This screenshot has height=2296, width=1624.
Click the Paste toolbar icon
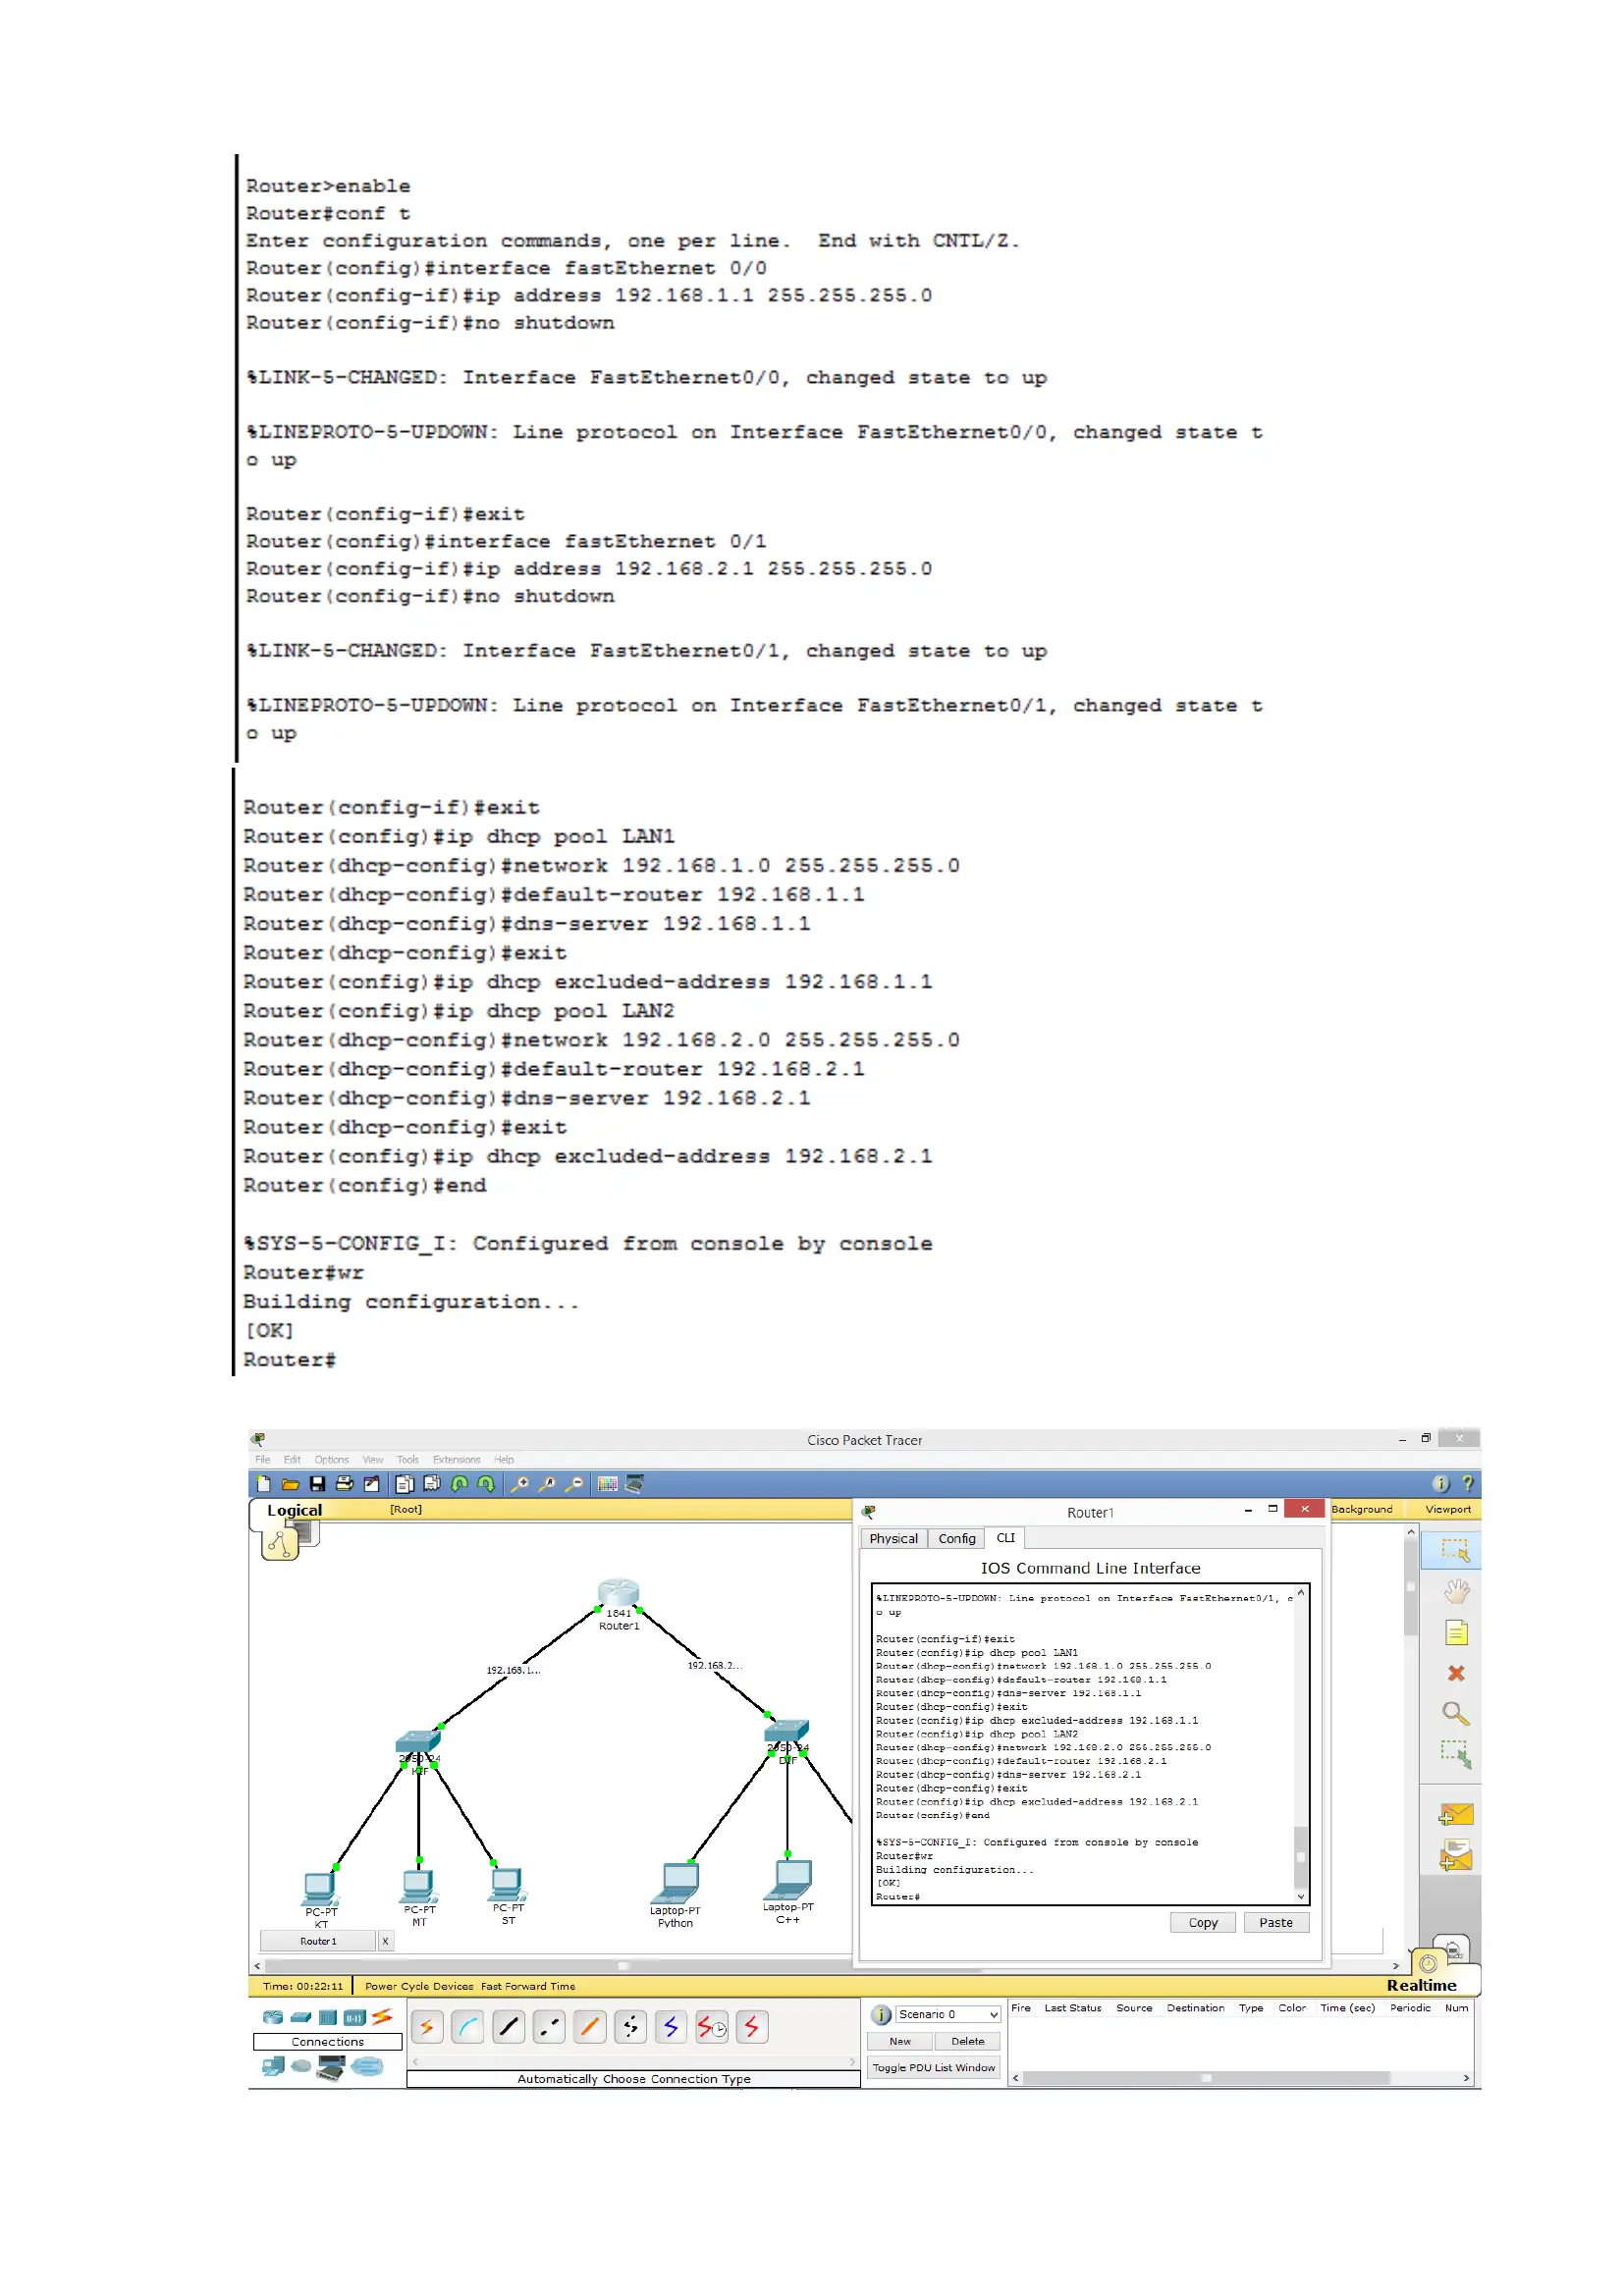coord(432,1484)
